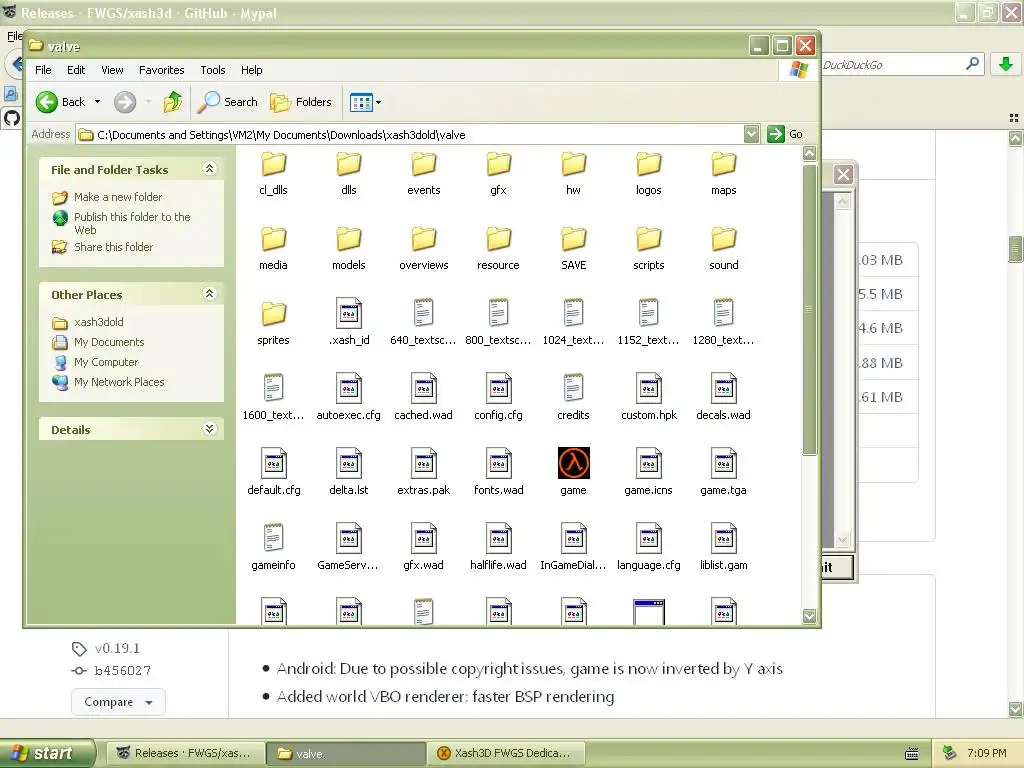Select the gameinfo file
This screenshot has width=1024, height=768.
point(274,548)
